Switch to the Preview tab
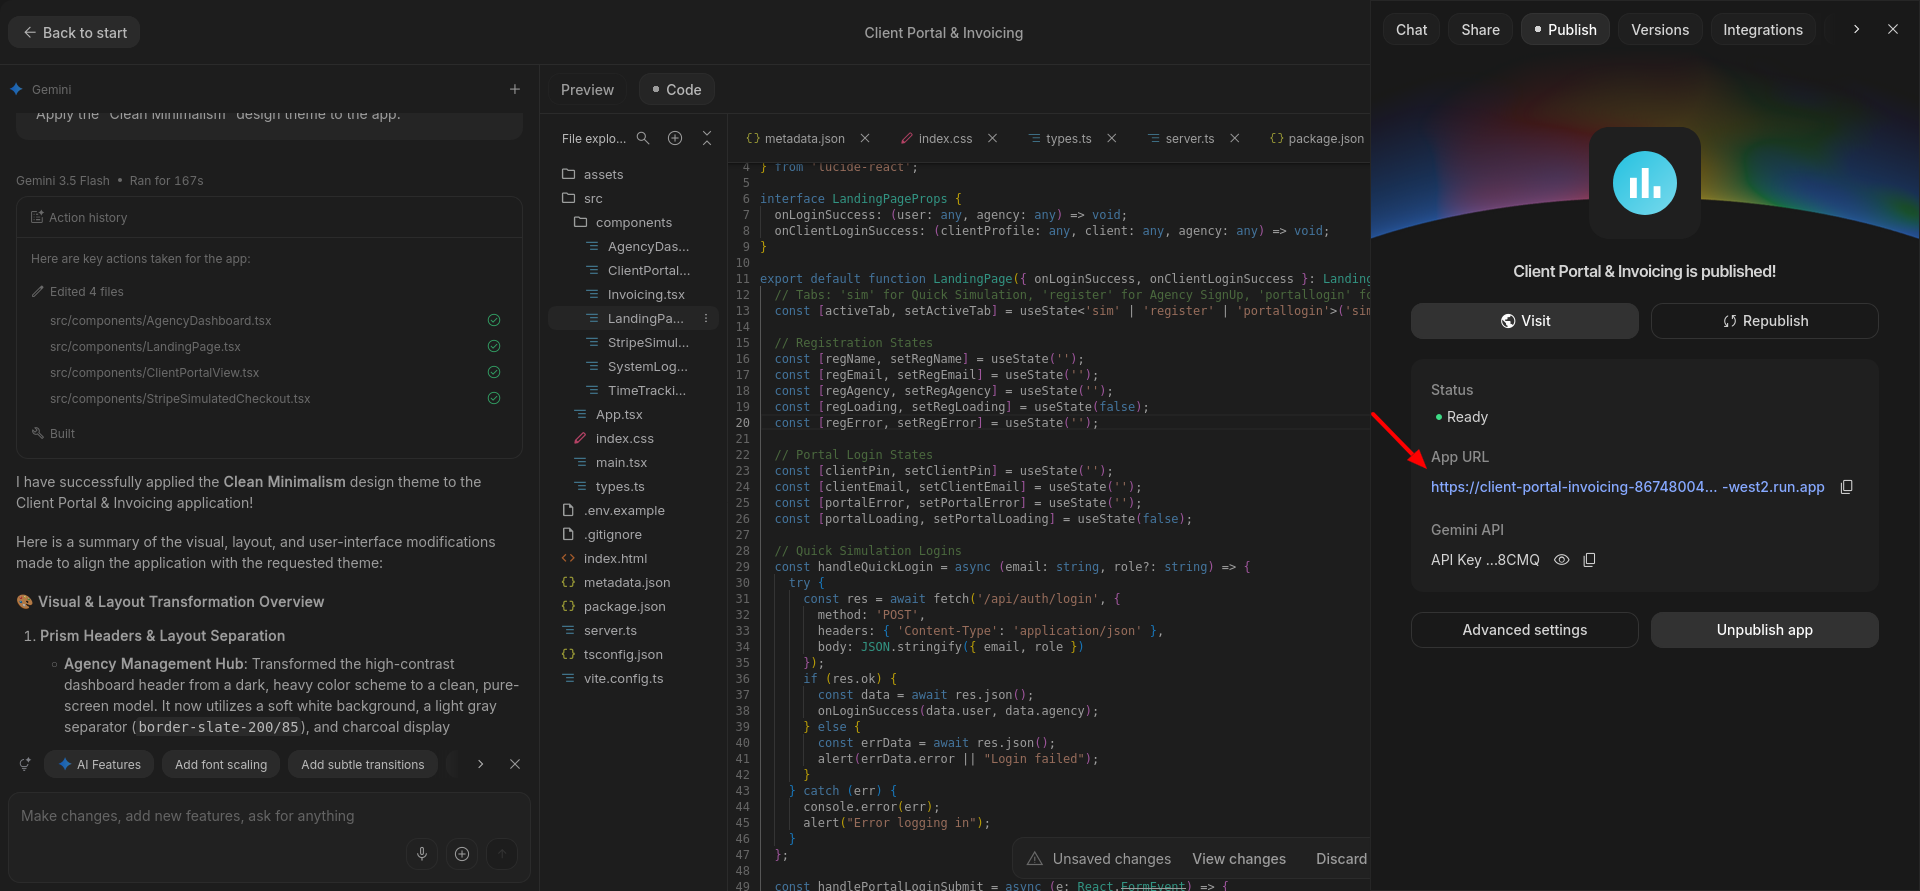The width and height of the screenshot is (1920, 891). (587, 90)
